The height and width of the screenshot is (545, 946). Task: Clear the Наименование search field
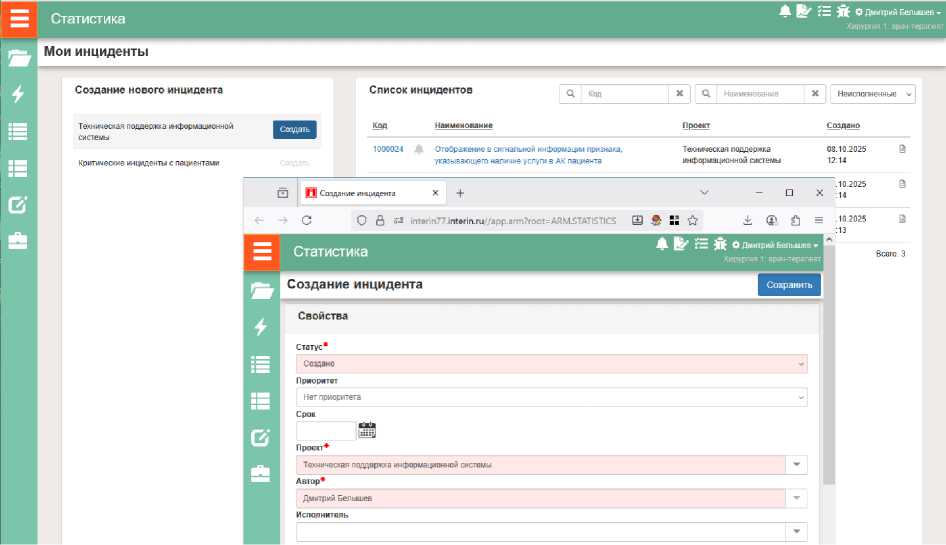click(815, 94)
